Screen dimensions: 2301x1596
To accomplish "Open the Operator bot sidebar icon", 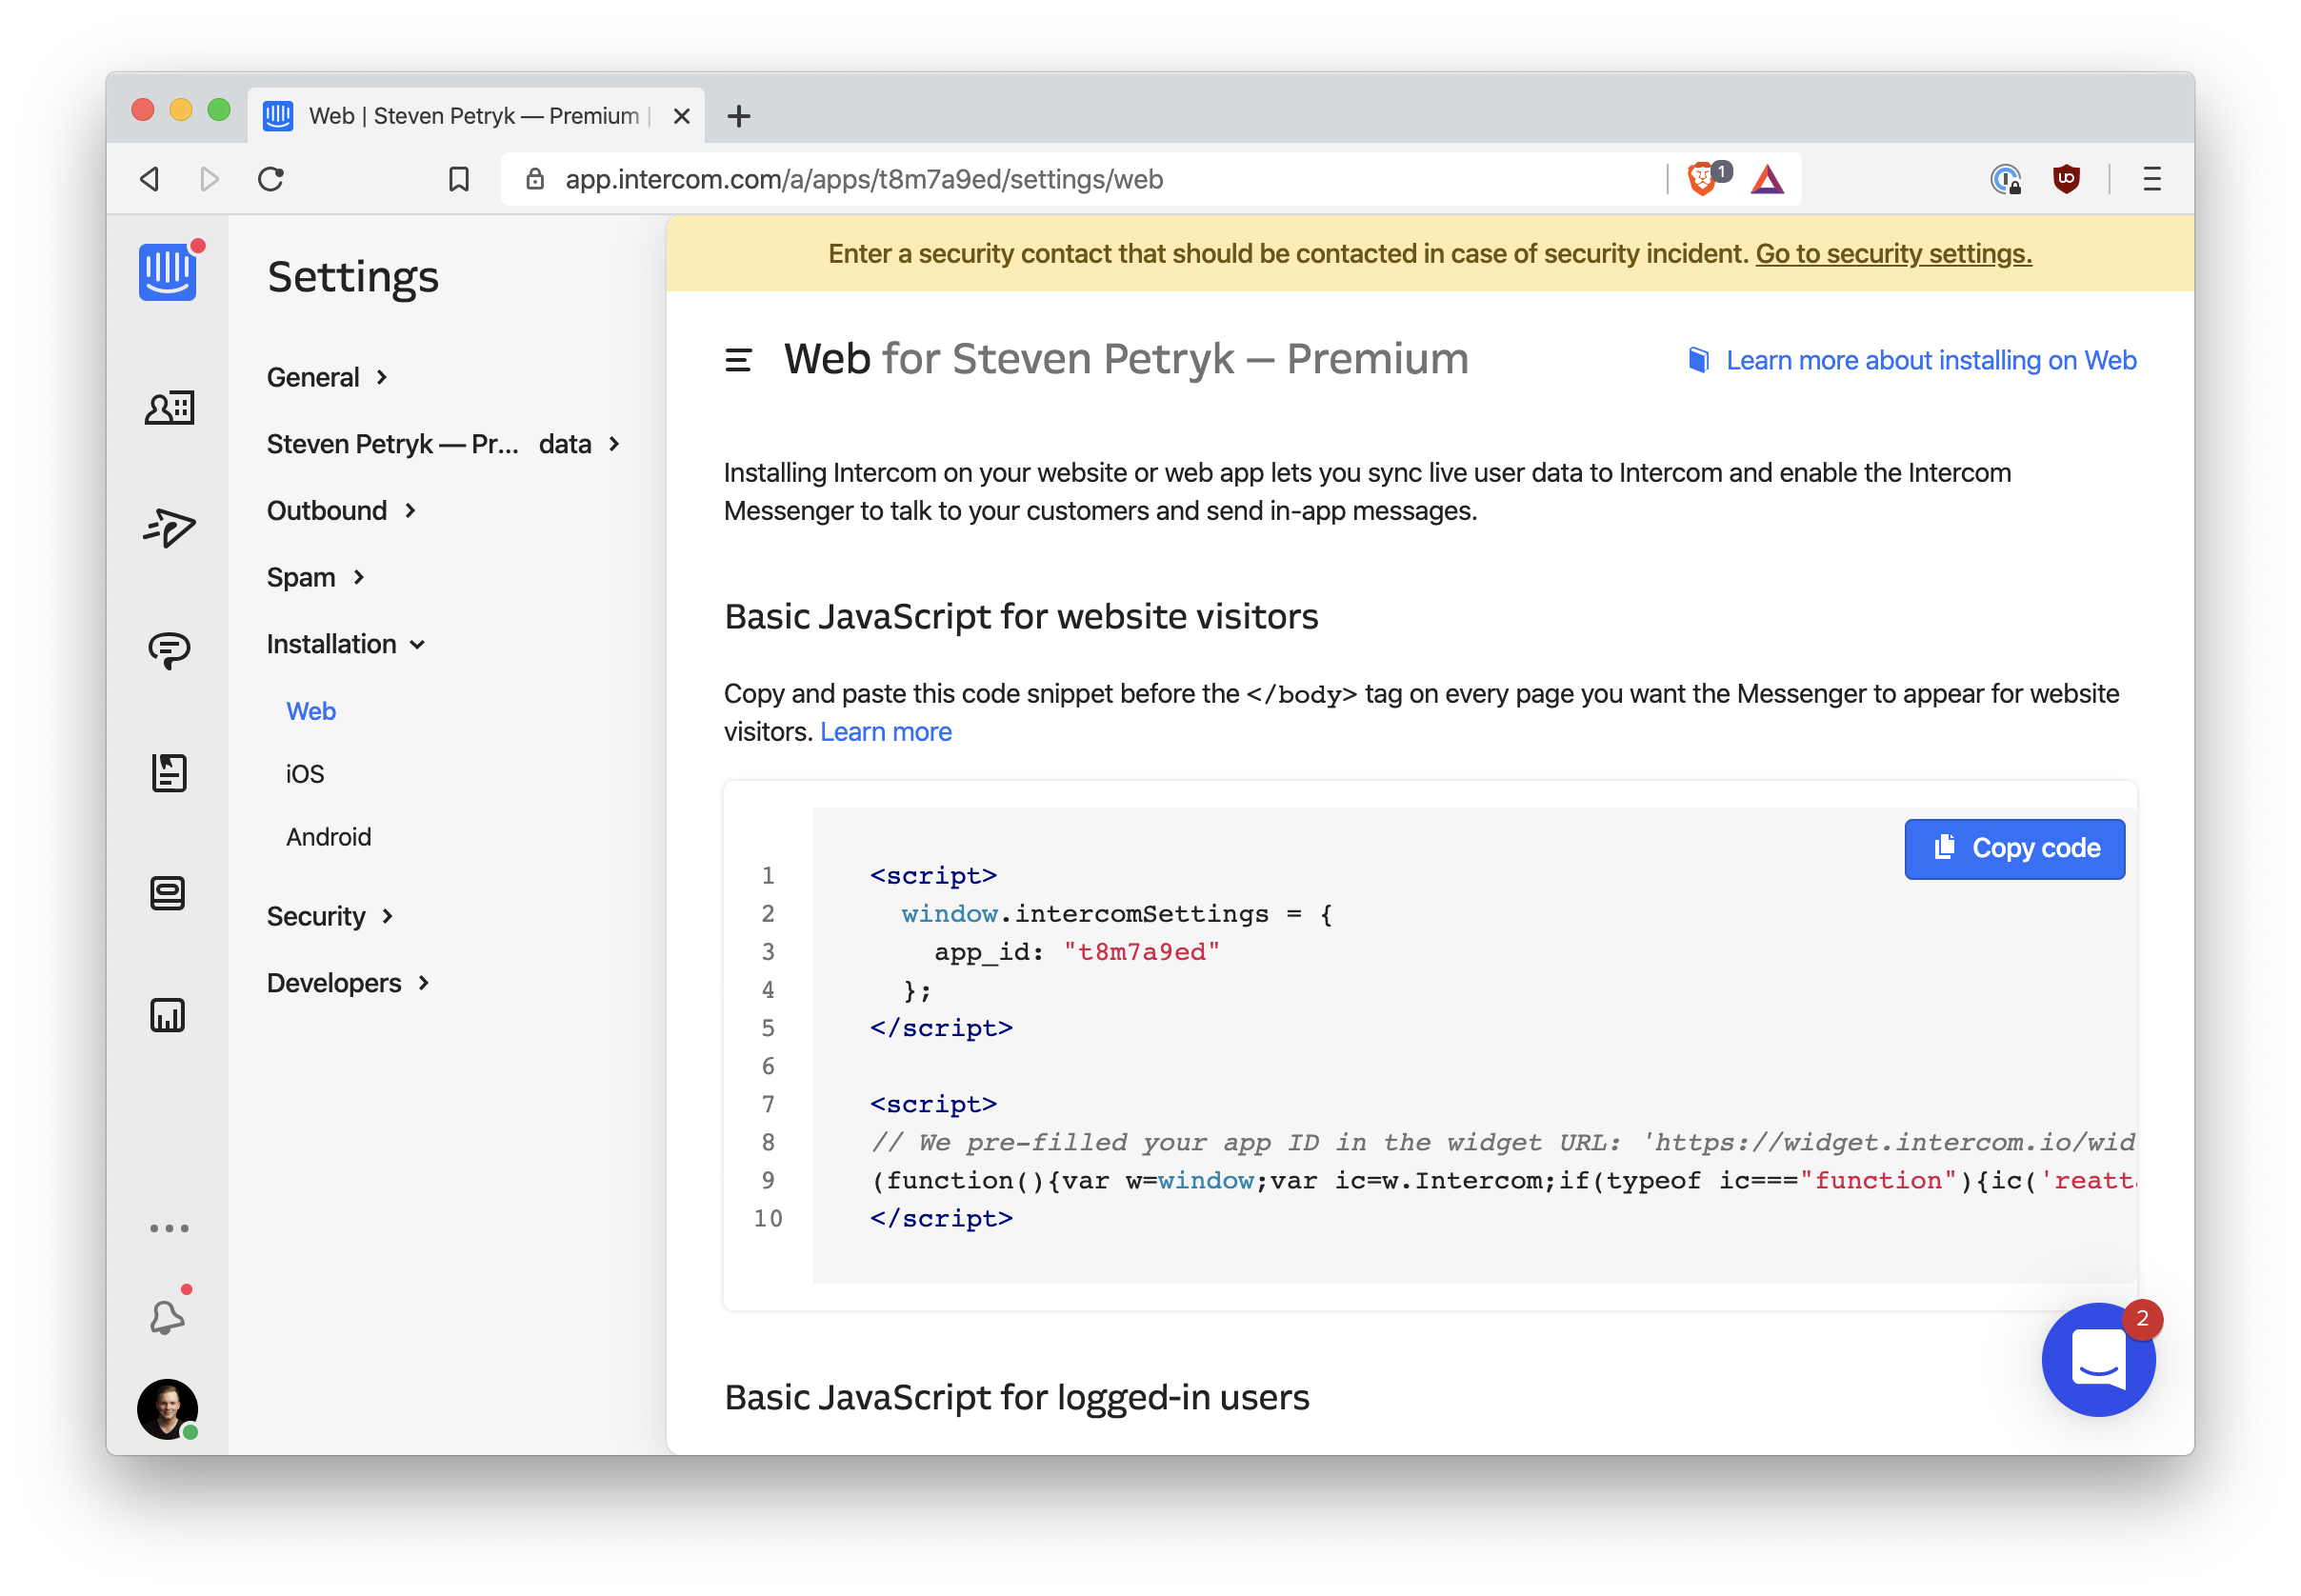I will click(168, 893).
